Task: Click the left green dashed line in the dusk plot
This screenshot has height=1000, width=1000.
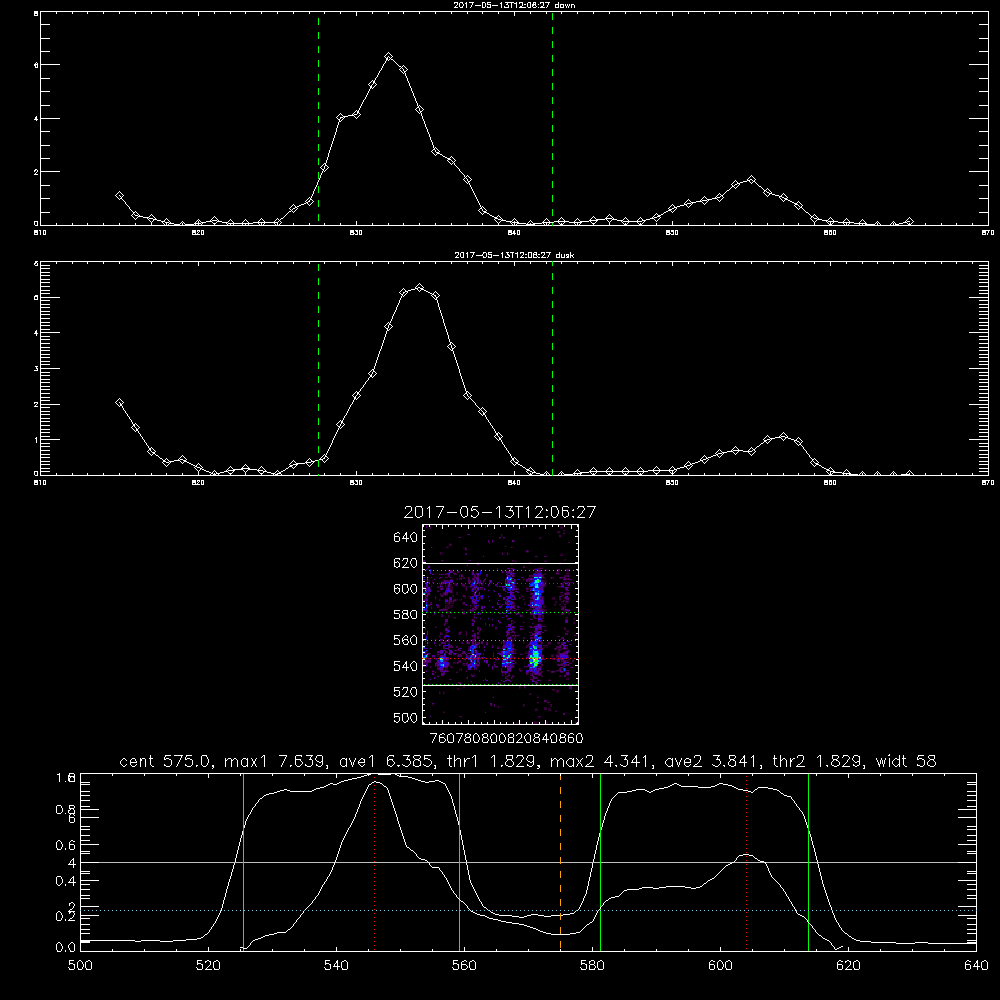Action: pos(318,369)
